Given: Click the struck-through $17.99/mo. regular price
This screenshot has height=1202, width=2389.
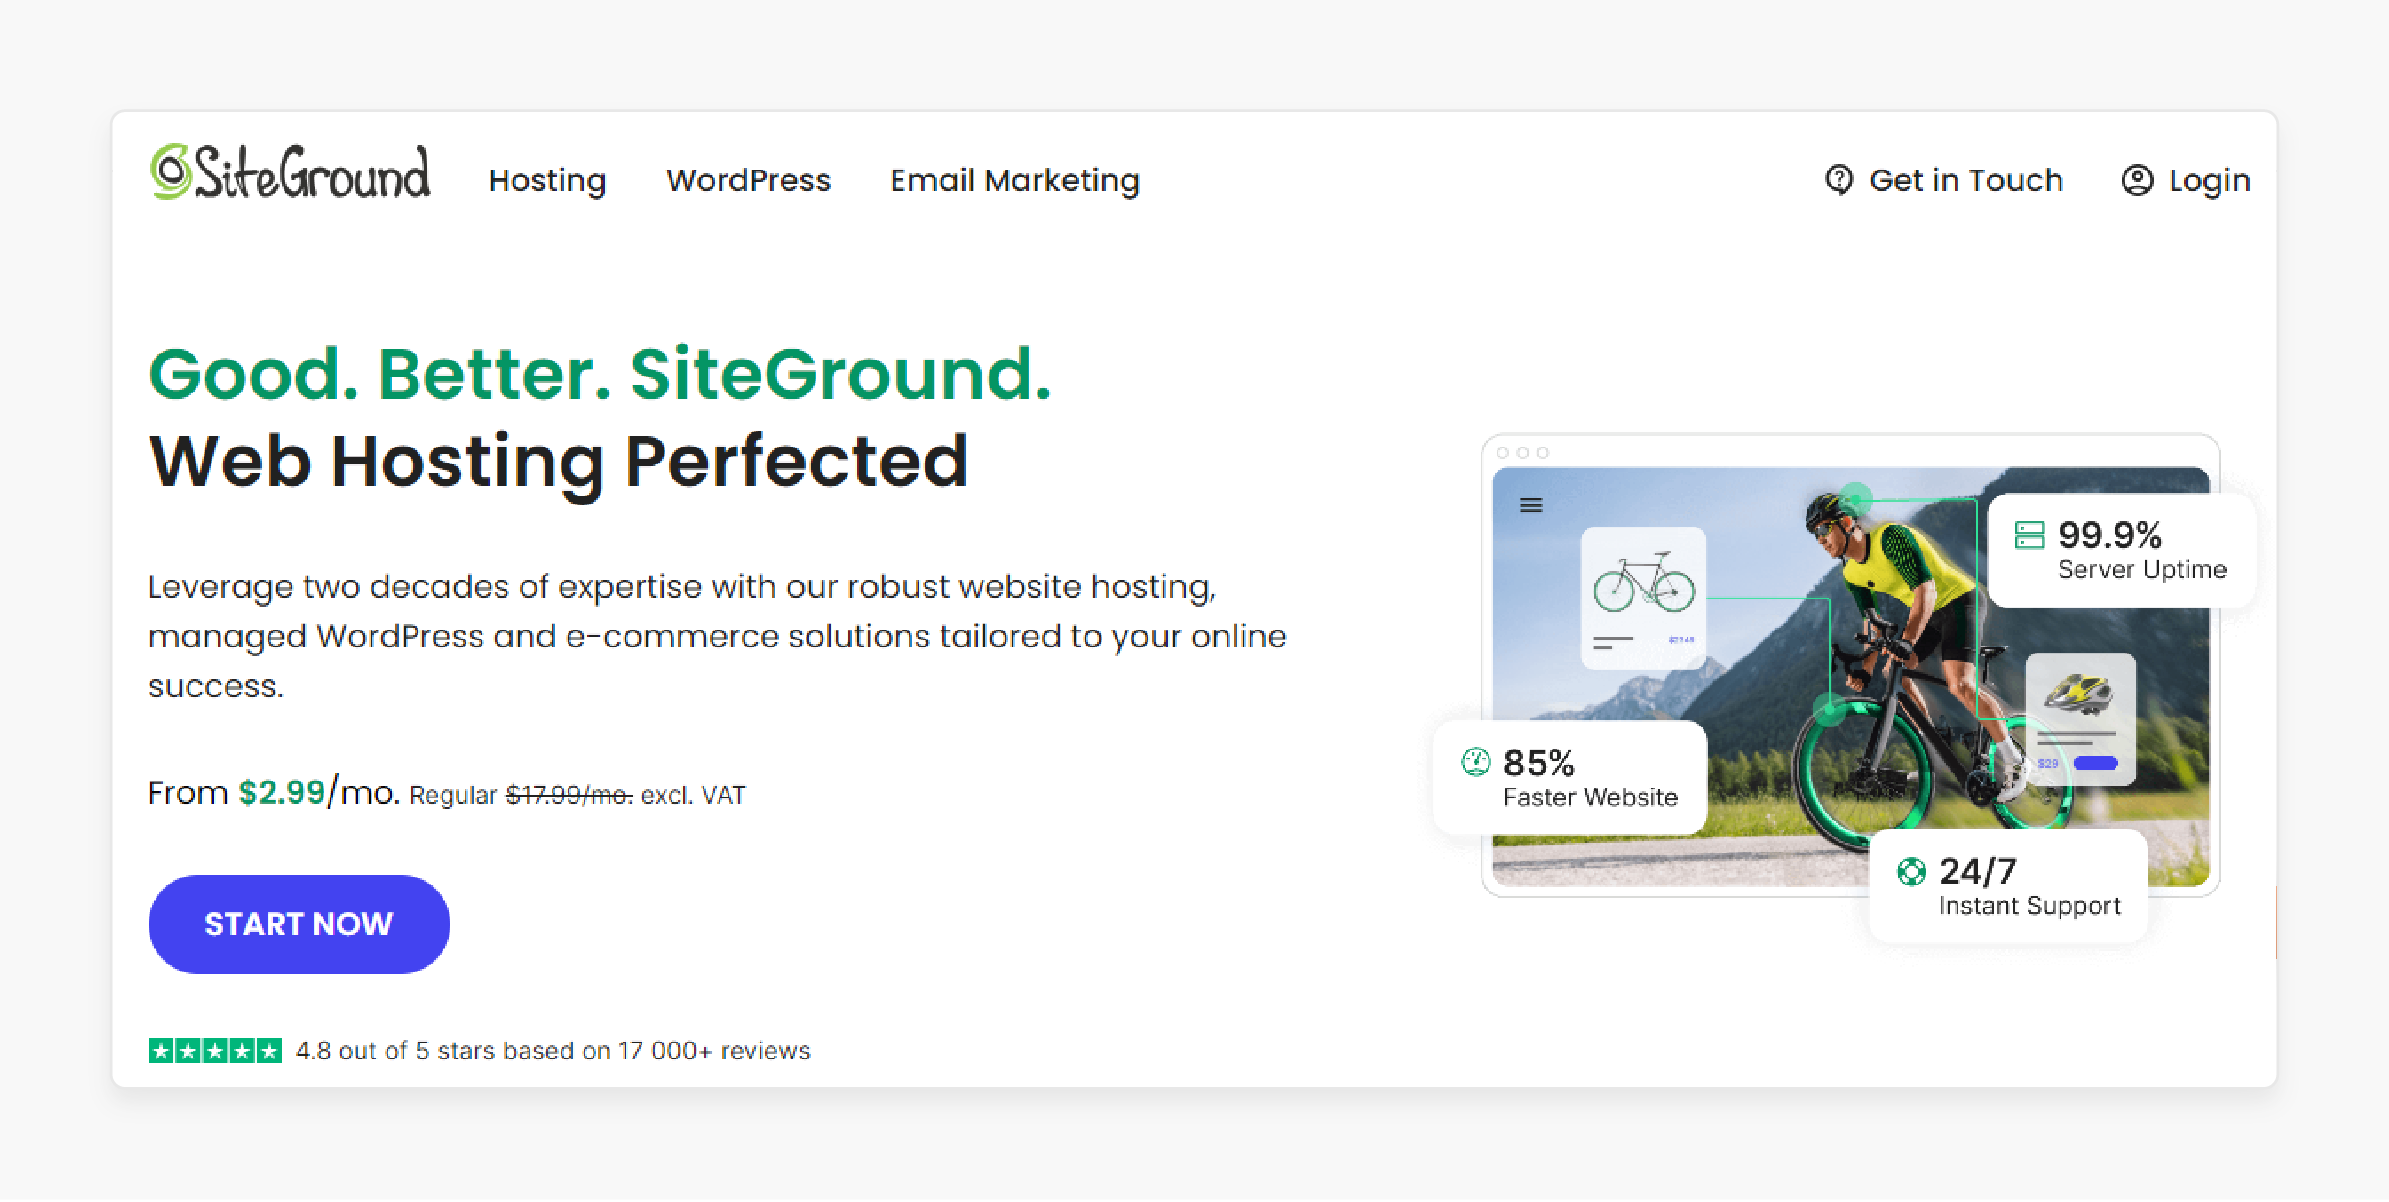Looking at the screenshot, I should 569,795.
